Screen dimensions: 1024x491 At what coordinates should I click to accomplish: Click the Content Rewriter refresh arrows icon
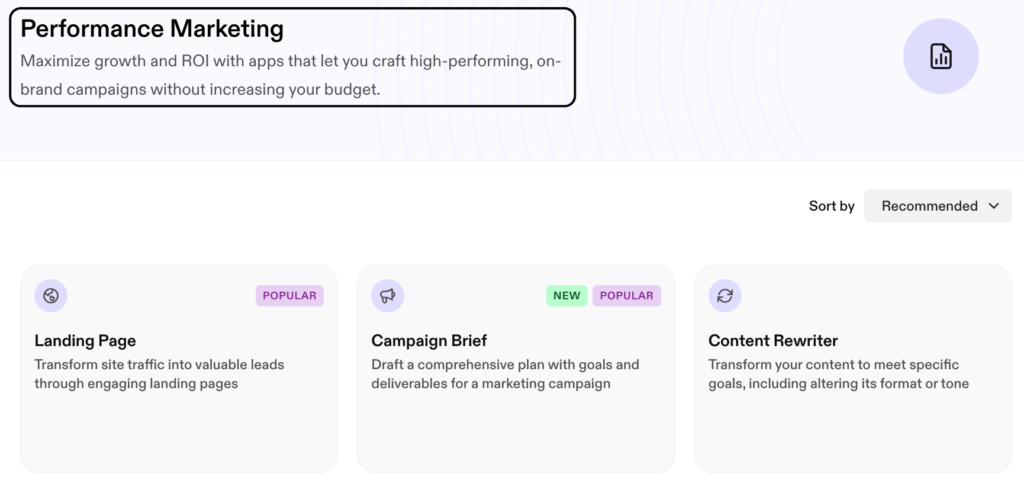point(725,296)
